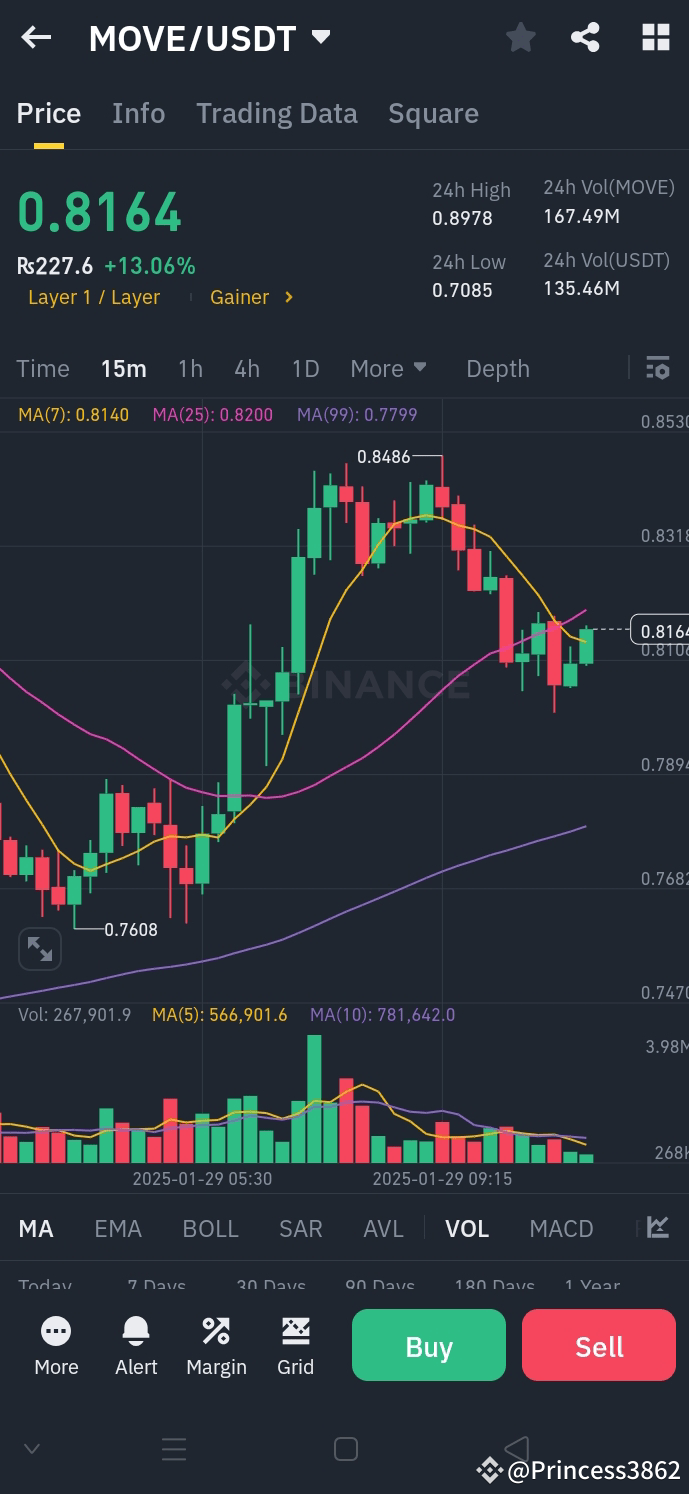Tap the More options icon
The height and width of the screenshot is (1494, 689).
point(56,1345)
